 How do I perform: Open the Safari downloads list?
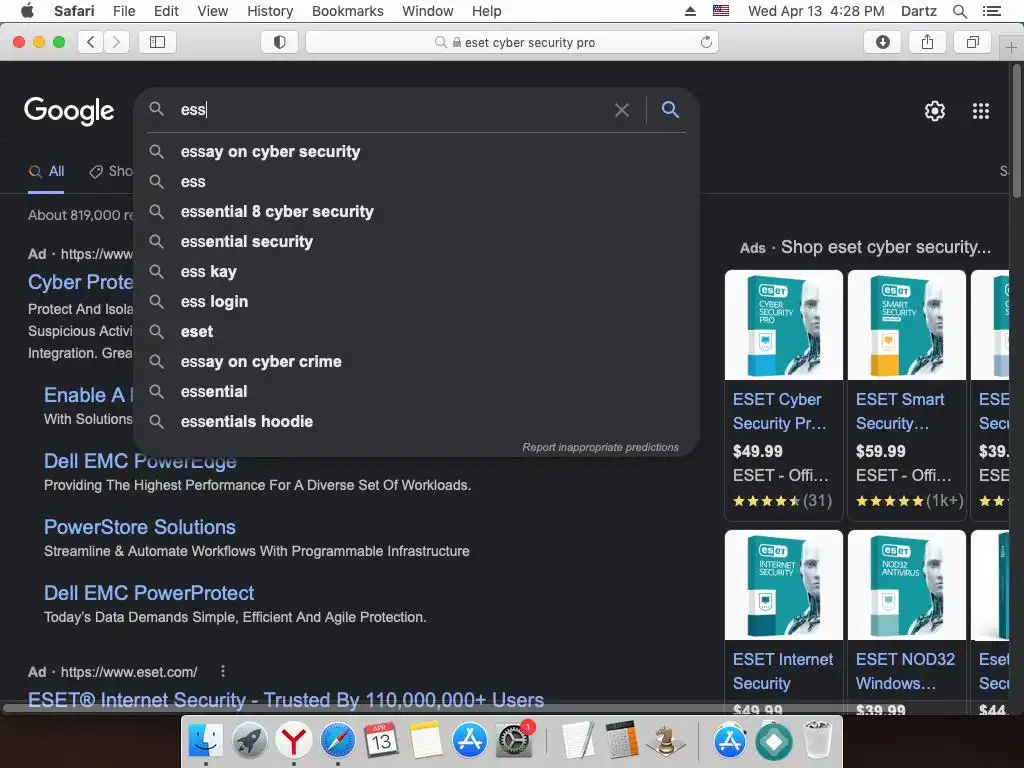click(882, 42)
